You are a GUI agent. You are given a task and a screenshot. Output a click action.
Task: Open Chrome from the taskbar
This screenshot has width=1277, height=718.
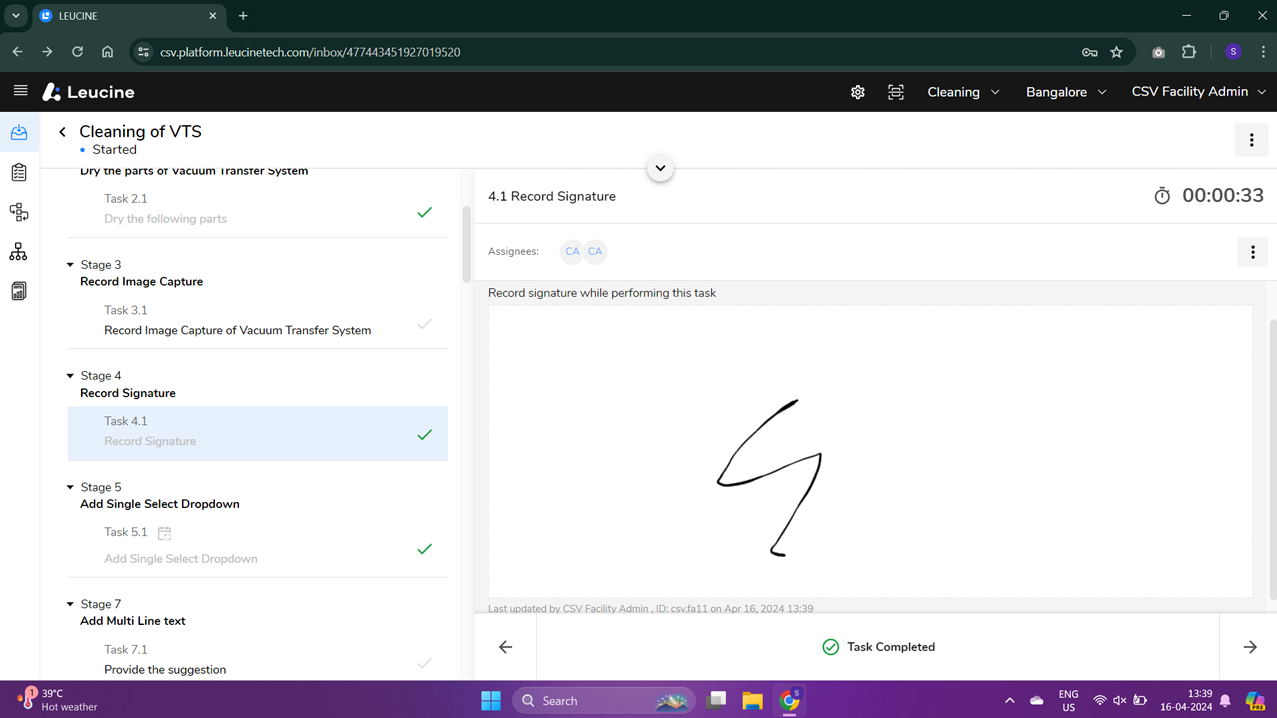coord(789,700)
